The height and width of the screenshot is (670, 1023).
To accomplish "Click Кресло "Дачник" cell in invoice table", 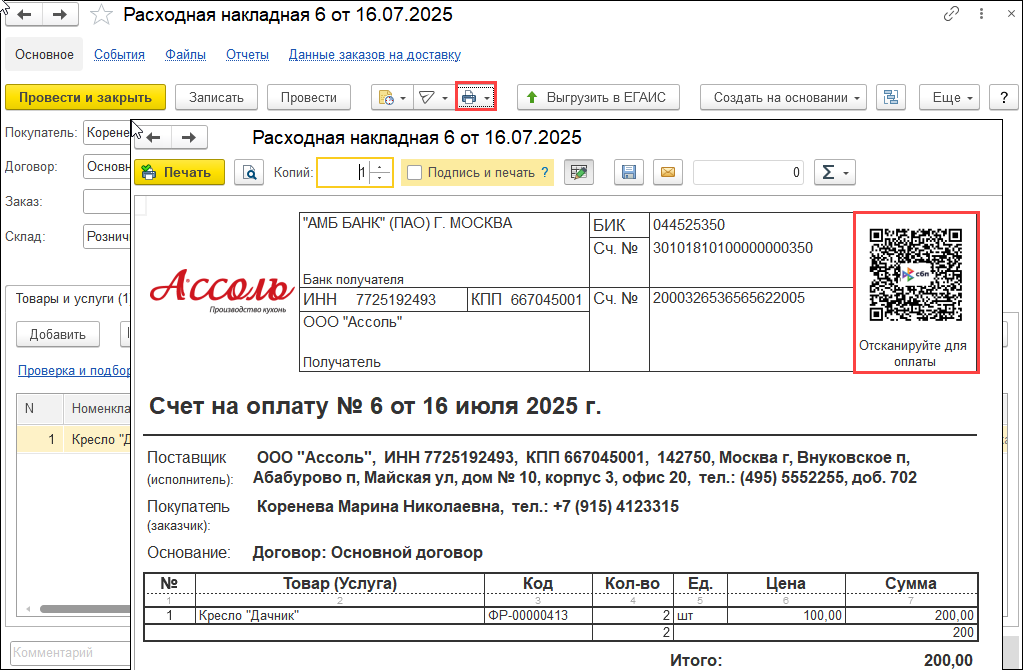I will click(x=340, y=615).
